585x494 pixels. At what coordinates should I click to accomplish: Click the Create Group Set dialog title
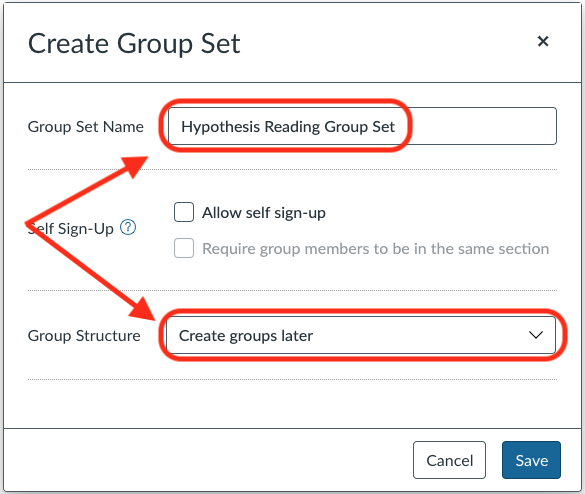(134, 44)
